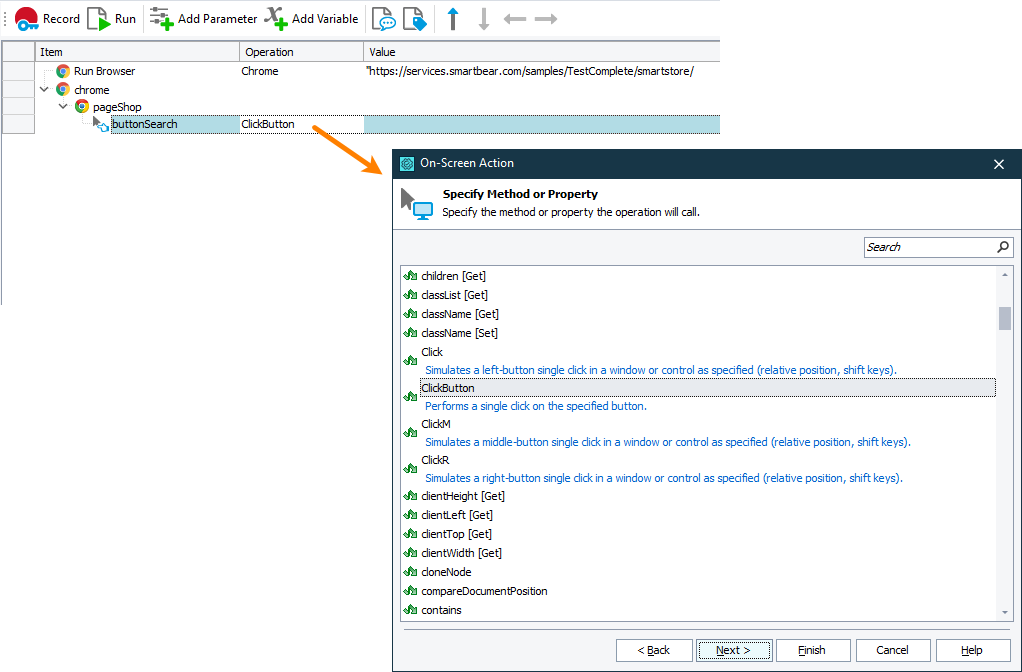
Task: Click the Chrome icon next to Run Browser
Action: pyautogui.click(x=63, y=71)
